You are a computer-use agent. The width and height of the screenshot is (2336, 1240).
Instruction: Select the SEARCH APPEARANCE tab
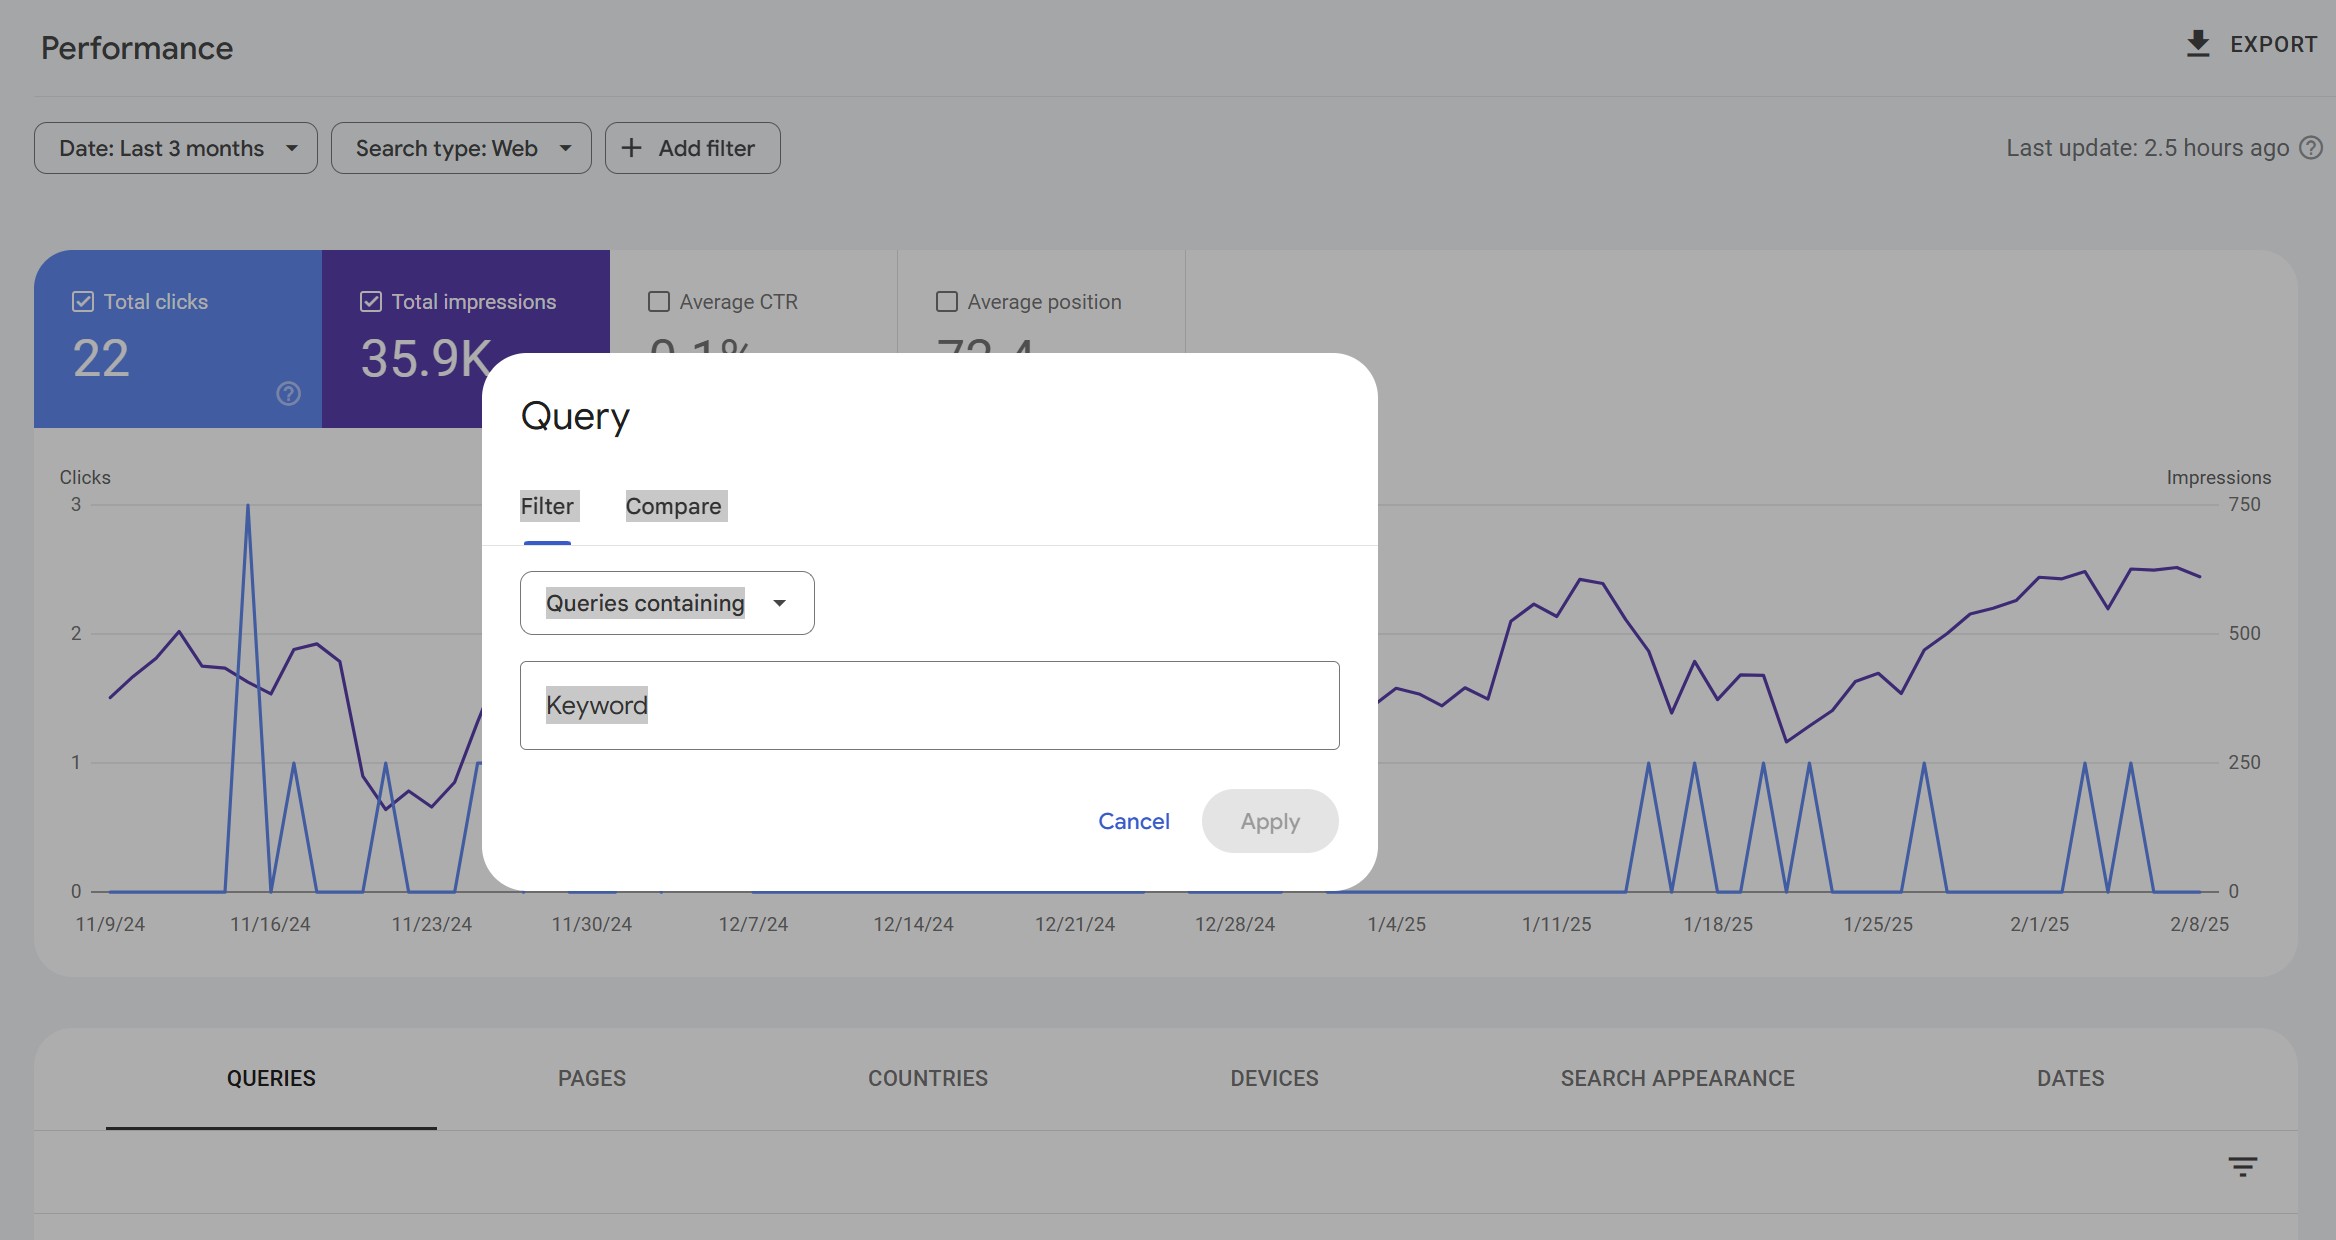[1678, 1078]
